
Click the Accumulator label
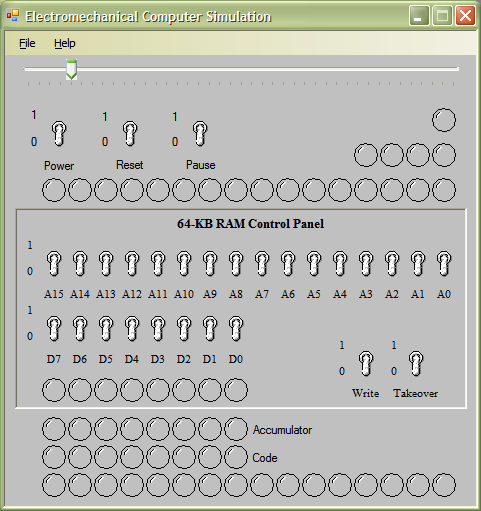point(282,430)
